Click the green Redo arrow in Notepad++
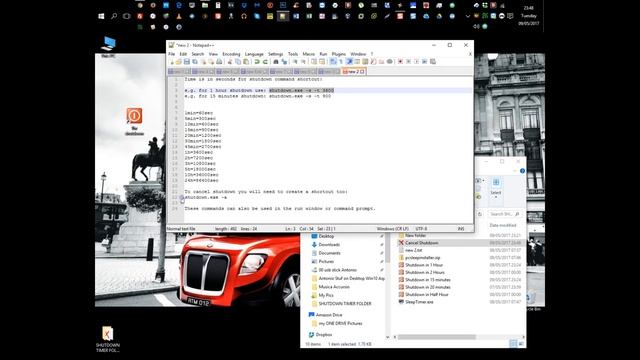640x360 pixels. click(x=265, y=62)
